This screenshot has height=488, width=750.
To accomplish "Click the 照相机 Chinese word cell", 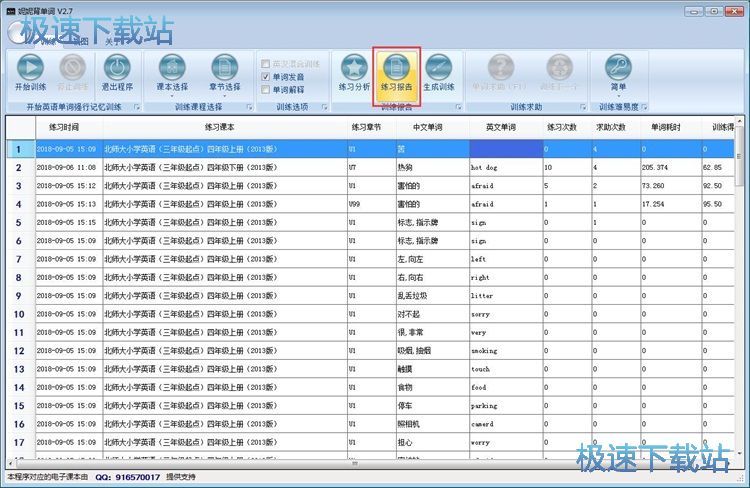I will (433, 424).
